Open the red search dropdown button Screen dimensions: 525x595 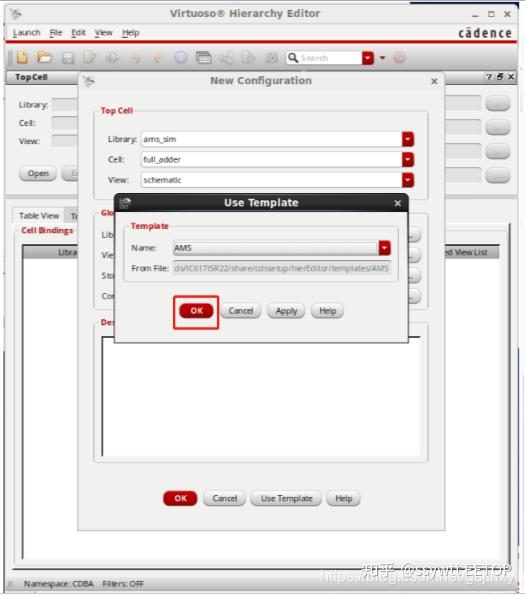click(x=368, y=58)
